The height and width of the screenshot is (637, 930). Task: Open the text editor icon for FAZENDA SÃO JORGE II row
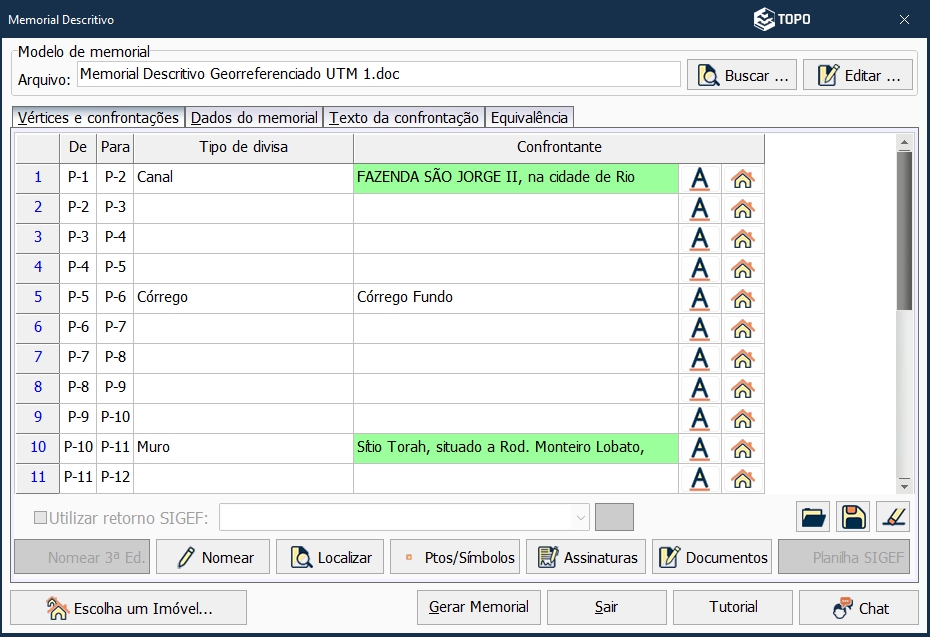click(x=700, y=178)
